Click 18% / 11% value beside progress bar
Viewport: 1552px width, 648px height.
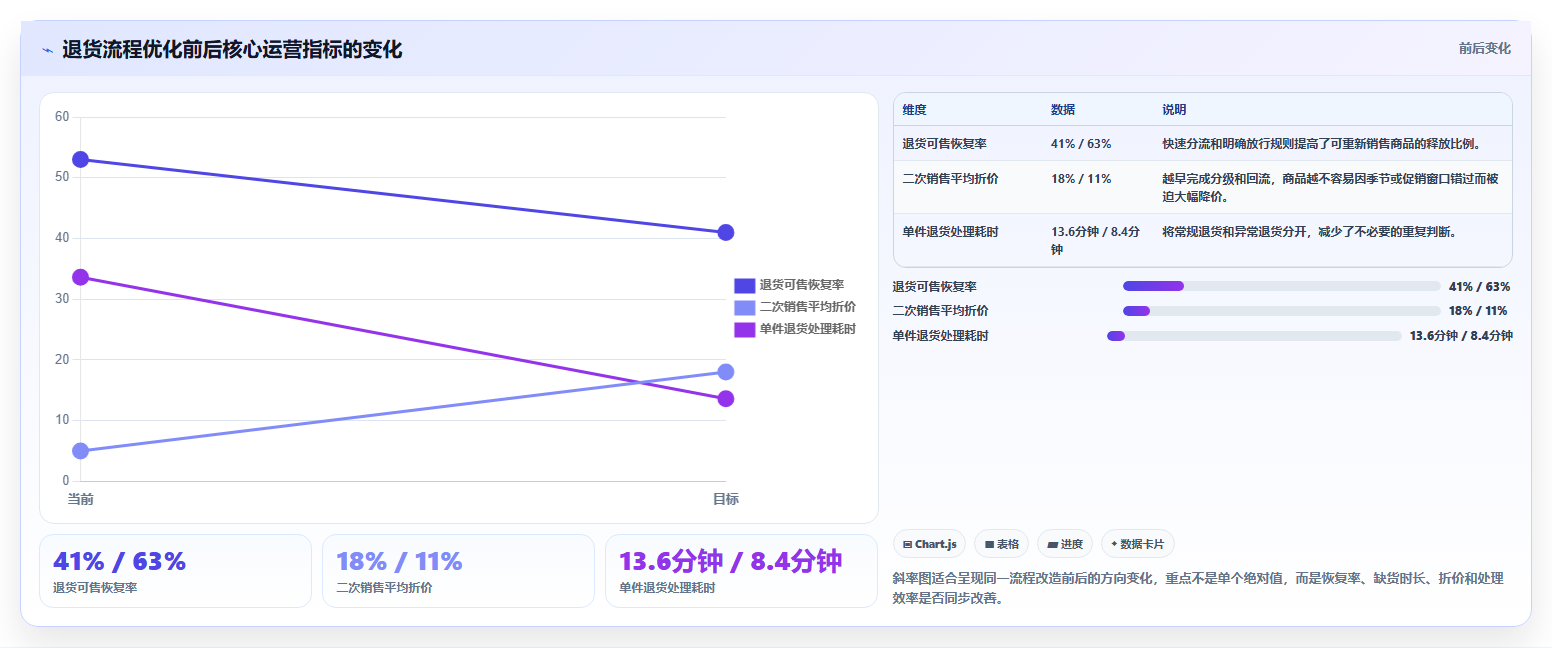(1477, 311)
